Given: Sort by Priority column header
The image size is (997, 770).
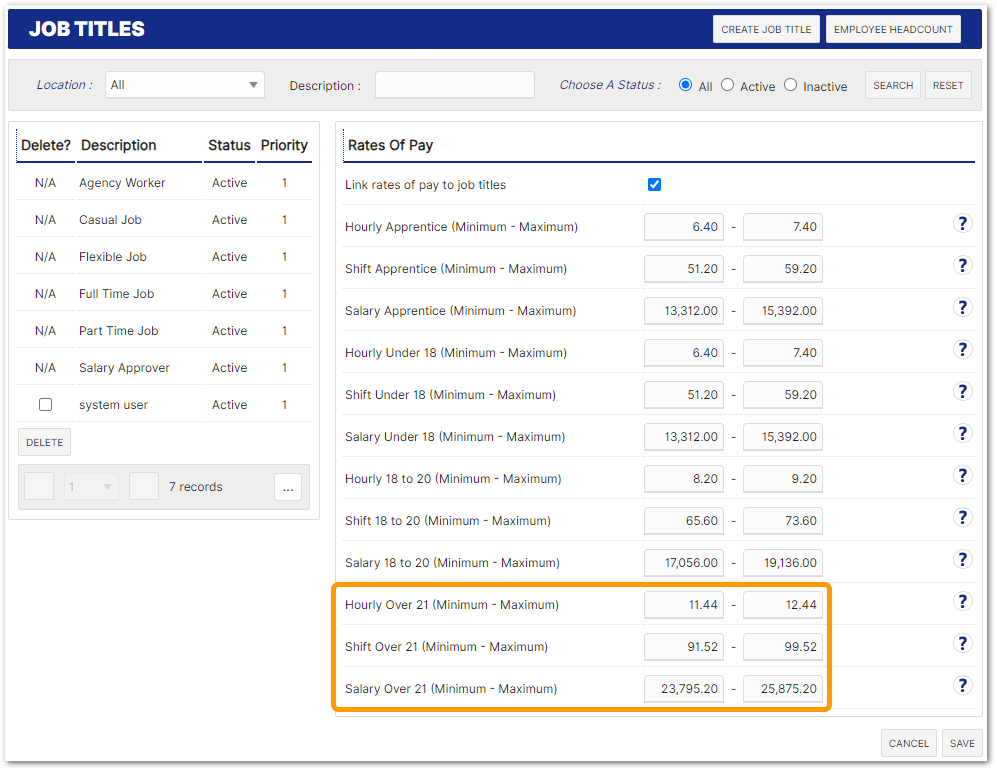Looking at the screenshot, I should (284, 145).
